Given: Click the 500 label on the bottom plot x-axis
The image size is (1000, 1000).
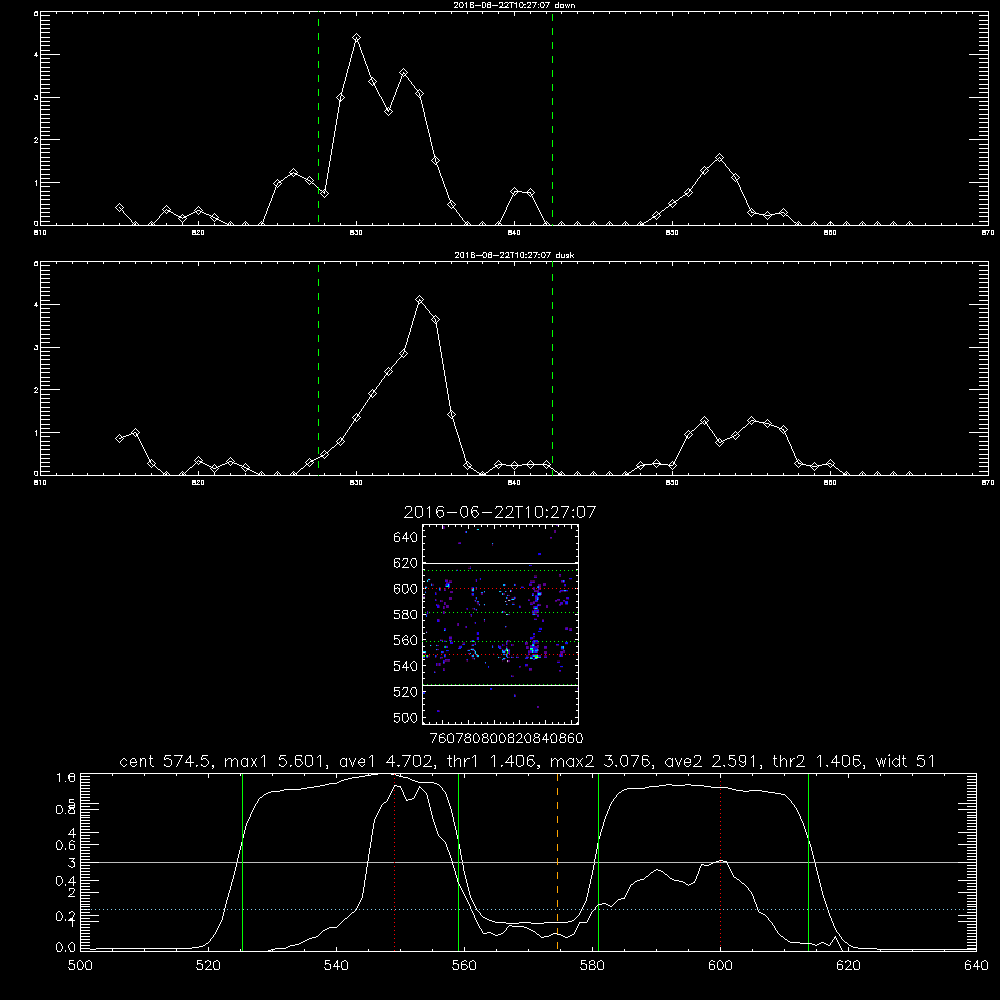Looking at the screenshot, I should 80,966.
